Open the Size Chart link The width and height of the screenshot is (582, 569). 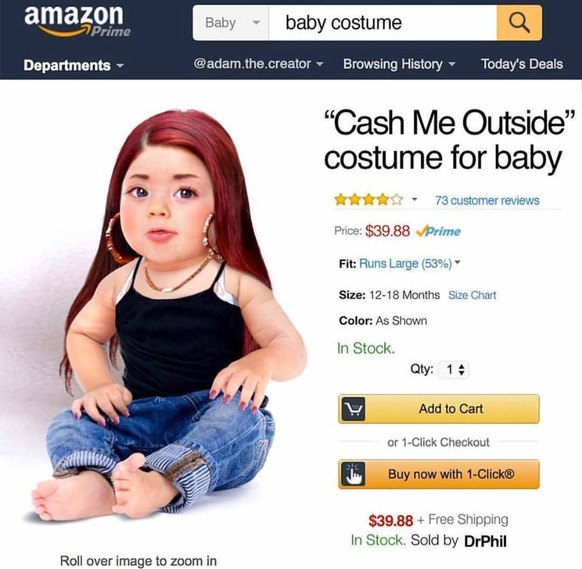tap(472, 295)
